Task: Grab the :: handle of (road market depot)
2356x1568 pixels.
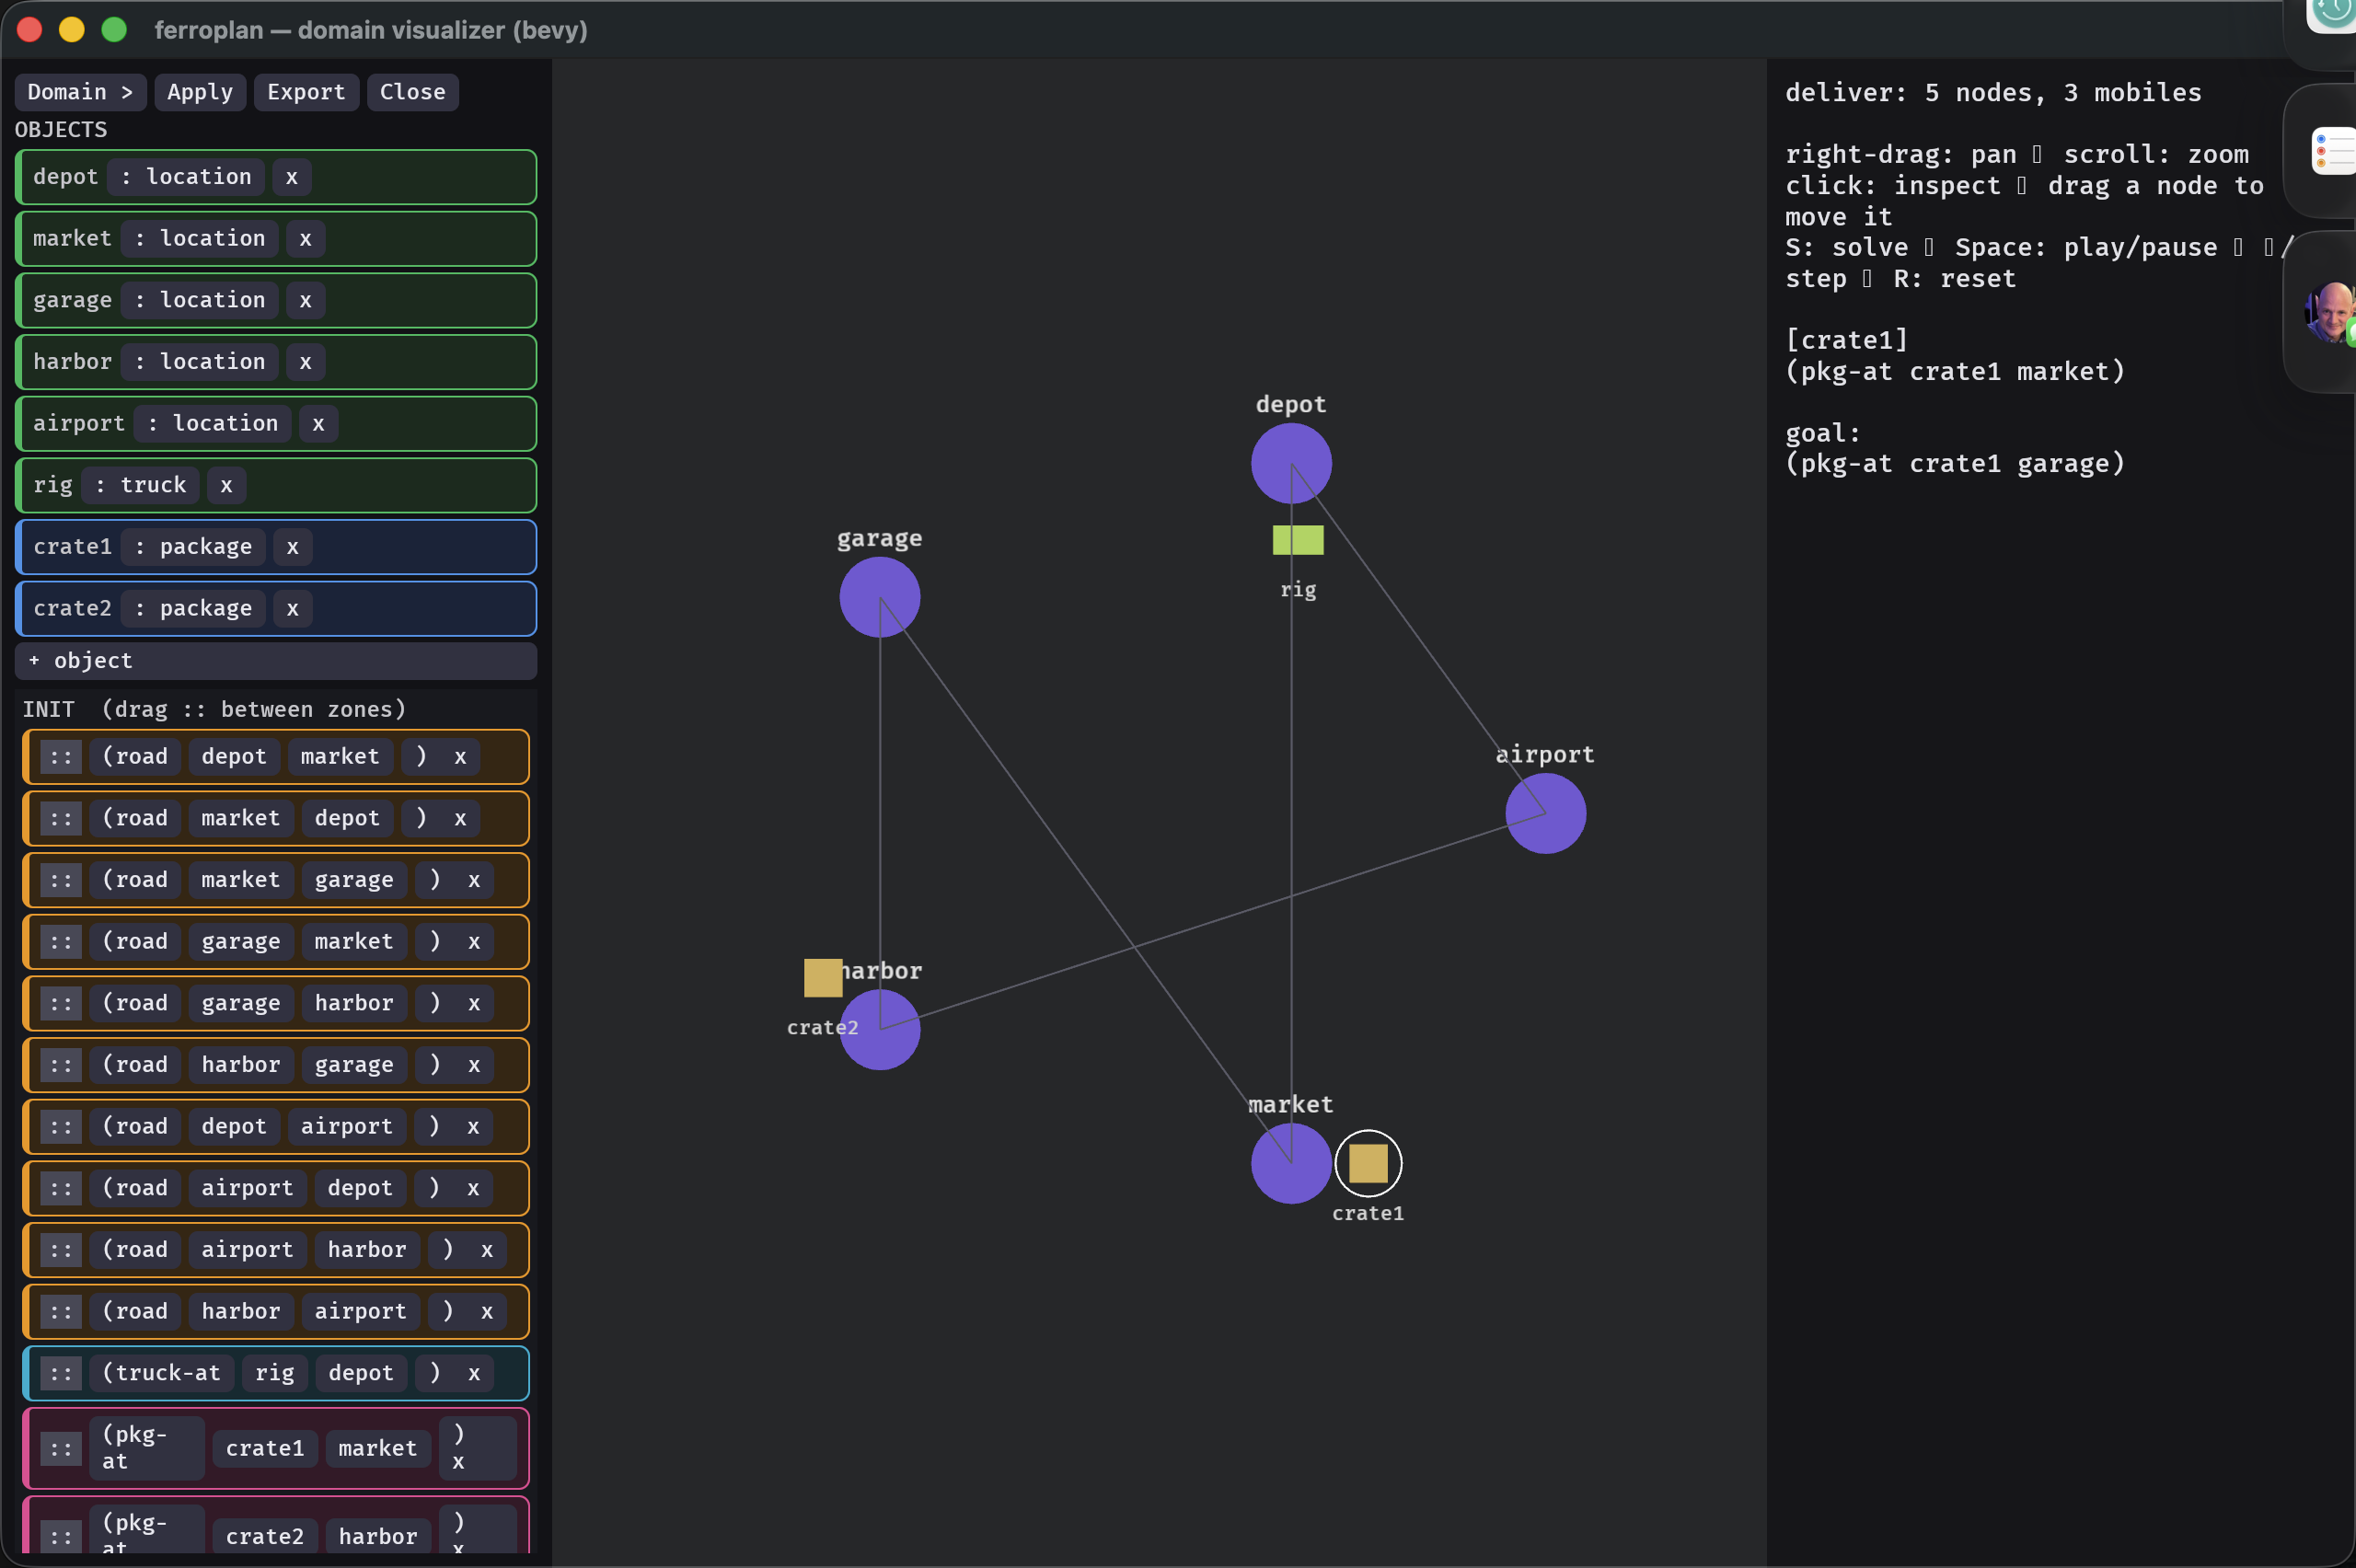Action: tap(61, 819)
